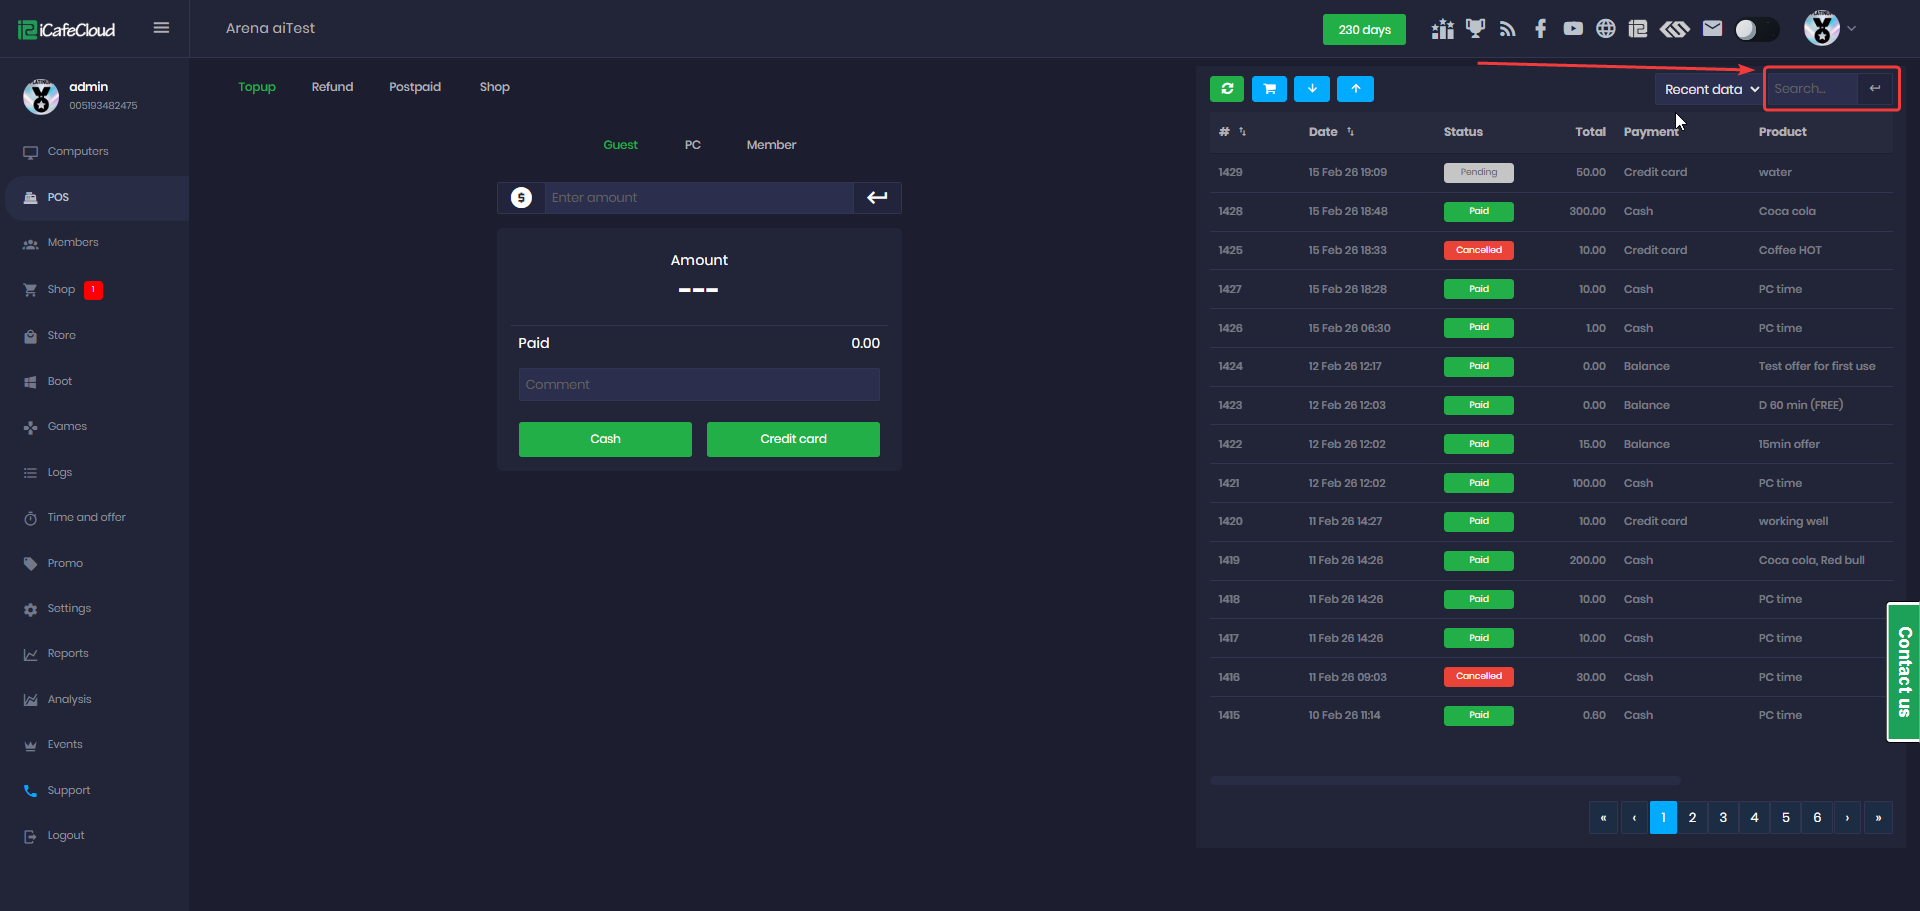This screenshot has width=1920, height=911.
Task: Select the Member tab
Action: point(771,145)
